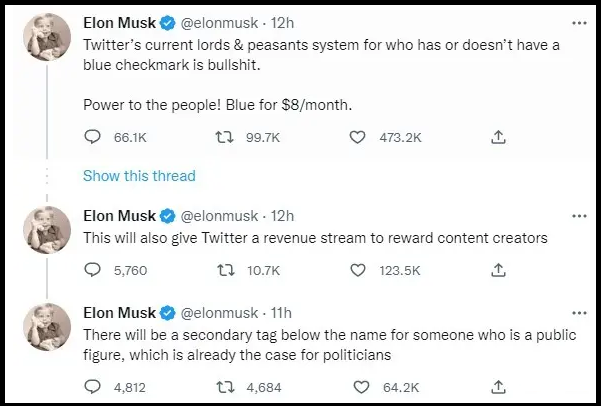Click the Show this thread link
The width and height of the screenshot is (601, 406).
point(139,176)
